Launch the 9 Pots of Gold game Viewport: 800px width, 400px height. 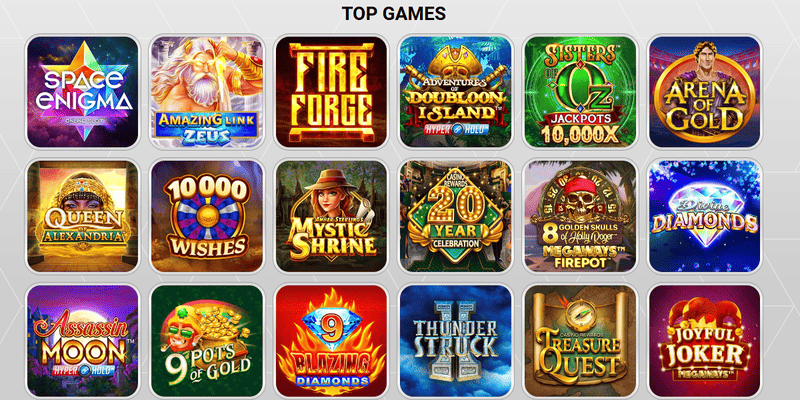(207, 341)
